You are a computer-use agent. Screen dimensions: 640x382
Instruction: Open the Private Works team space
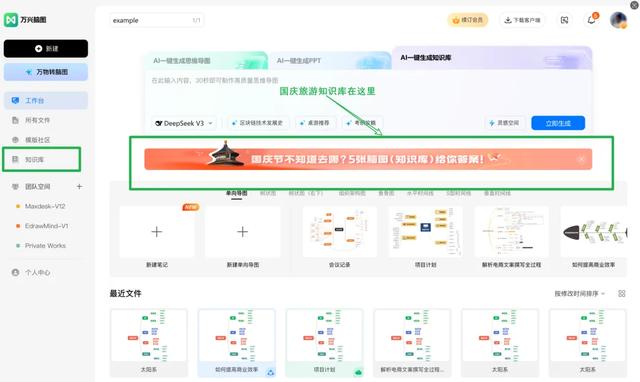pyautogui.click(x=45, y=246)
